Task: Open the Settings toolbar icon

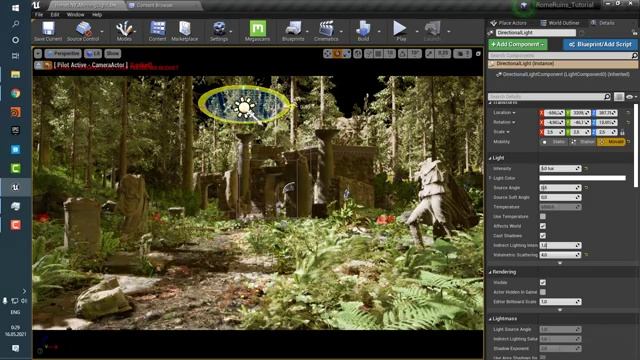Action: point(219,31)
